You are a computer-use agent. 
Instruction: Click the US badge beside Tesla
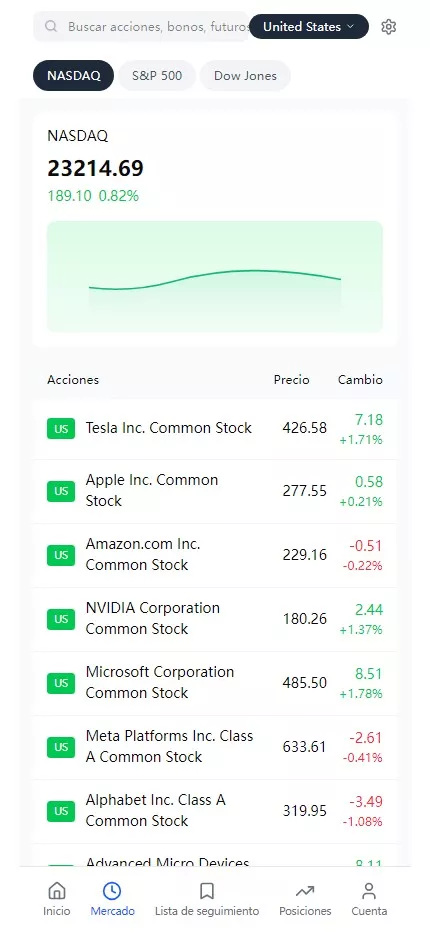[x=61, y=428]
